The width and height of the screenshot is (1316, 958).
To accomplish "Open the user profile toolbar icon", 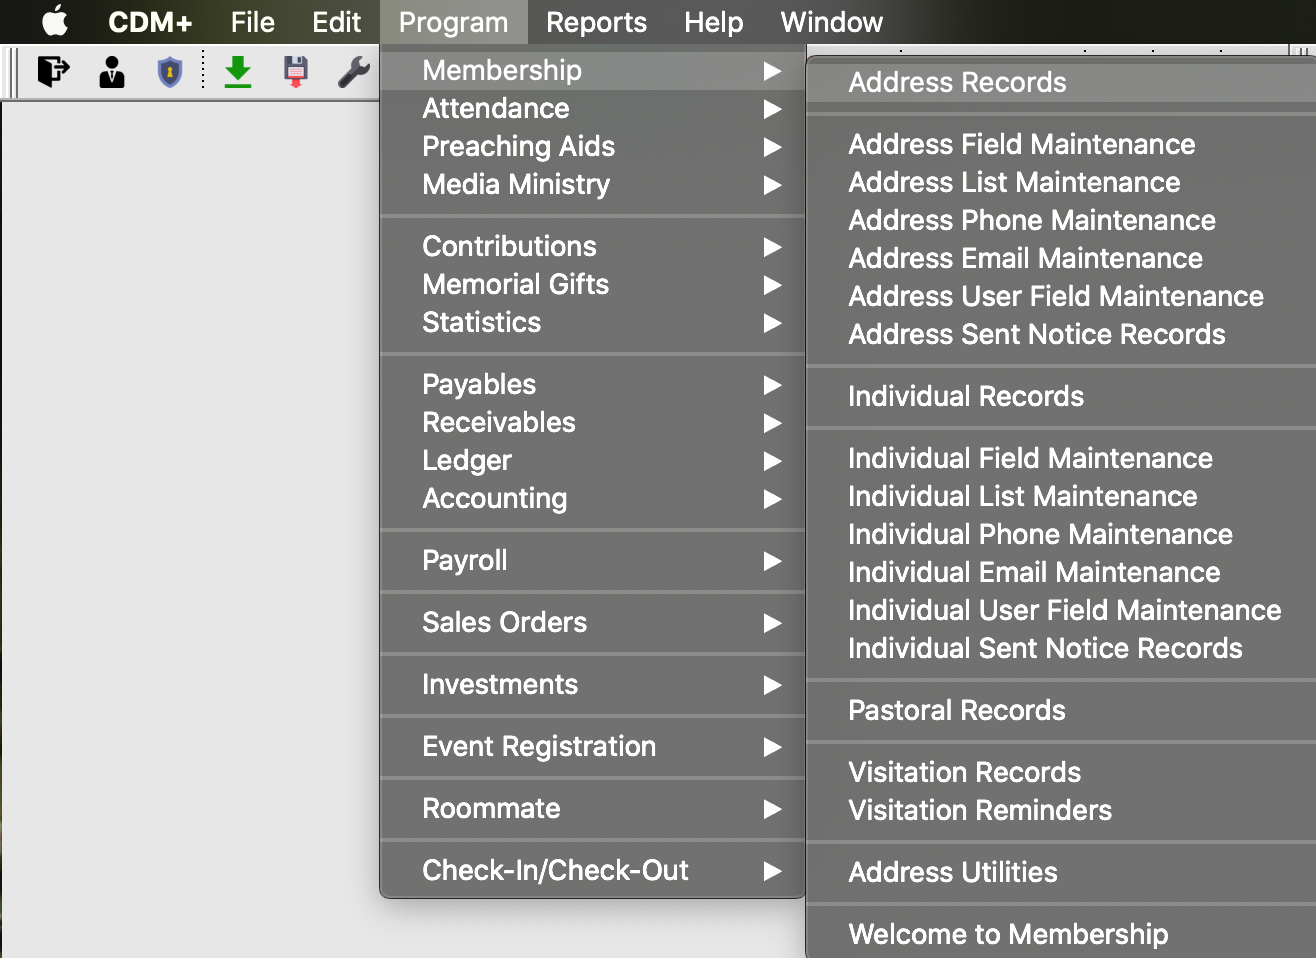I will (111, 72).
